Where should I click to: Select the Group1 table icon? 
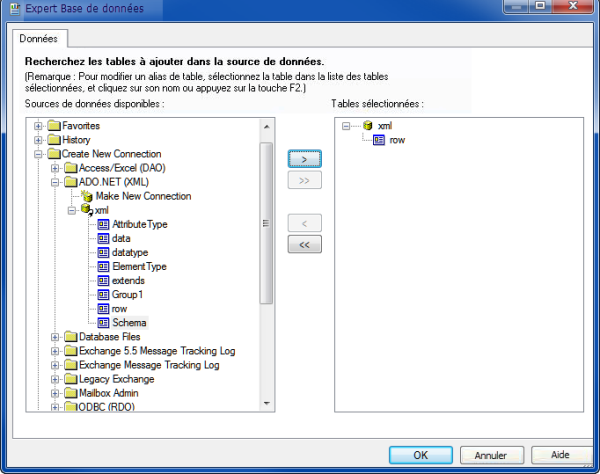(x=103, y=295)
